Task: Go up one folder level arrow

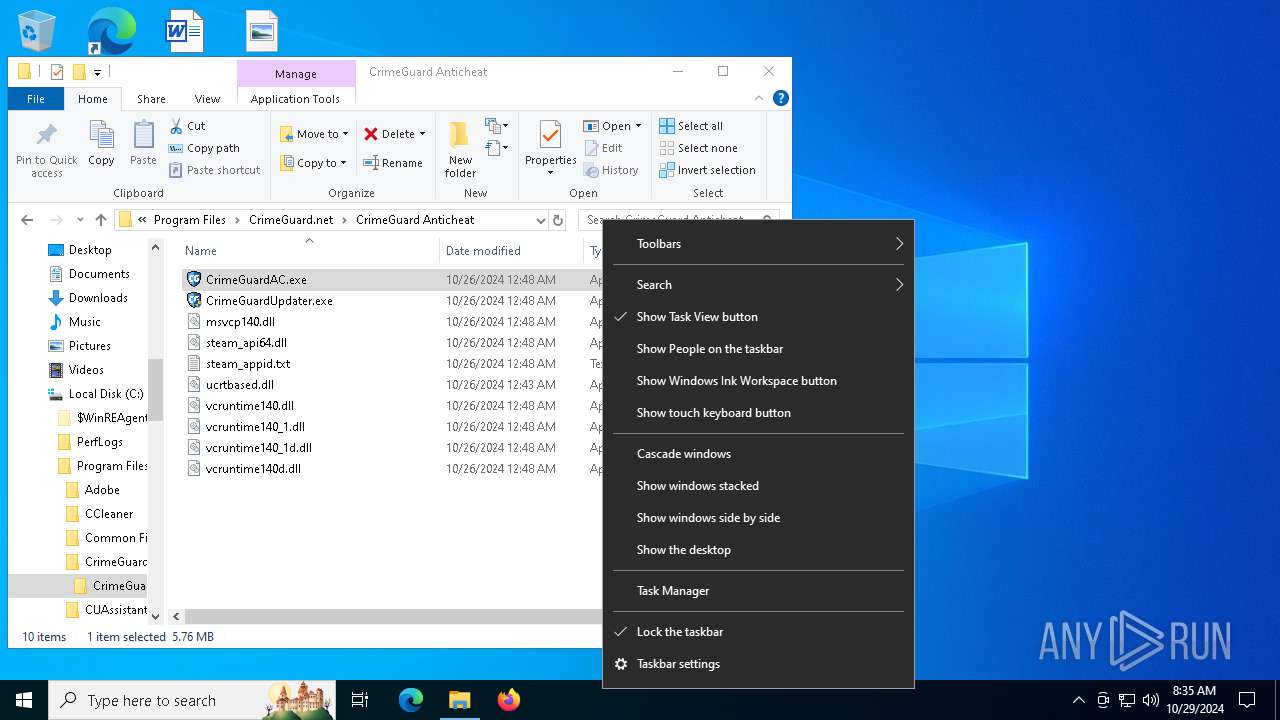Action: coord(101,220)
